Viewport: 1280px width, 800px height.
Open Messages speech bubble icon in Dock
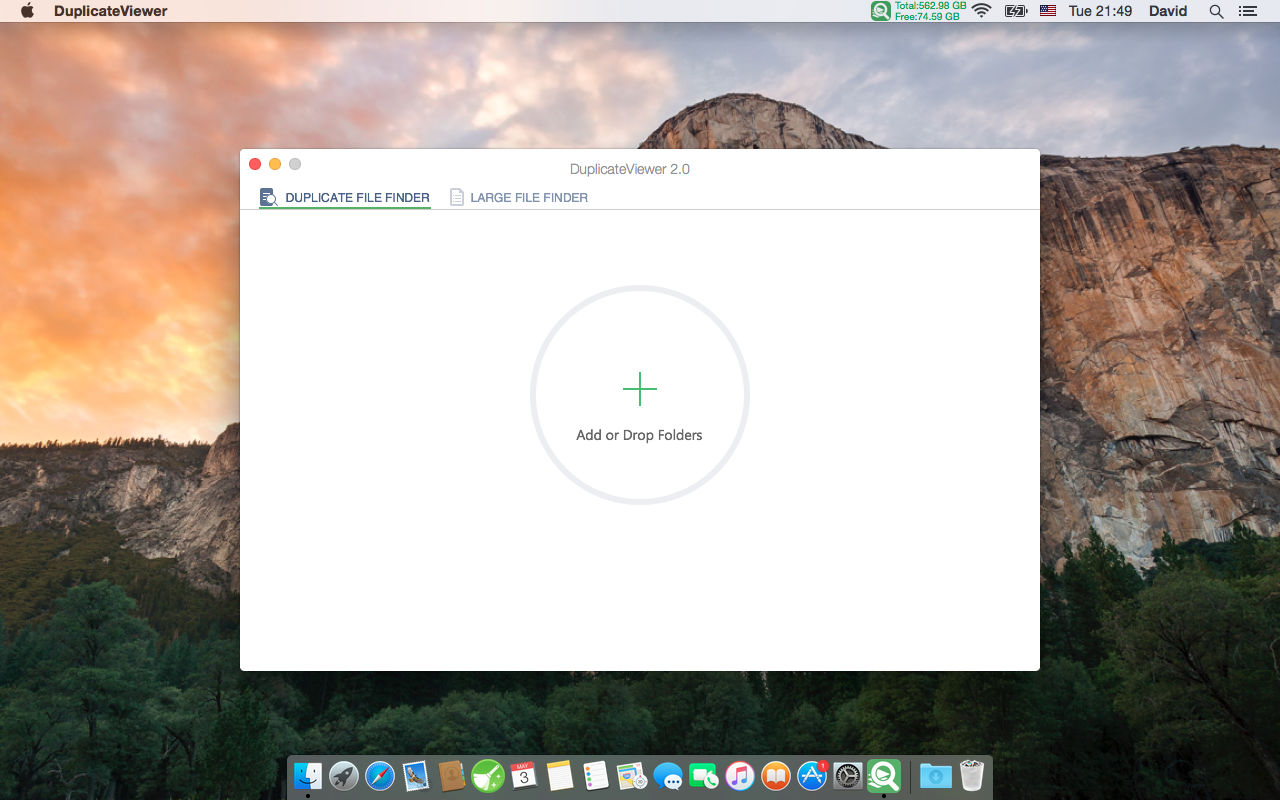click(x=668, y=775)
